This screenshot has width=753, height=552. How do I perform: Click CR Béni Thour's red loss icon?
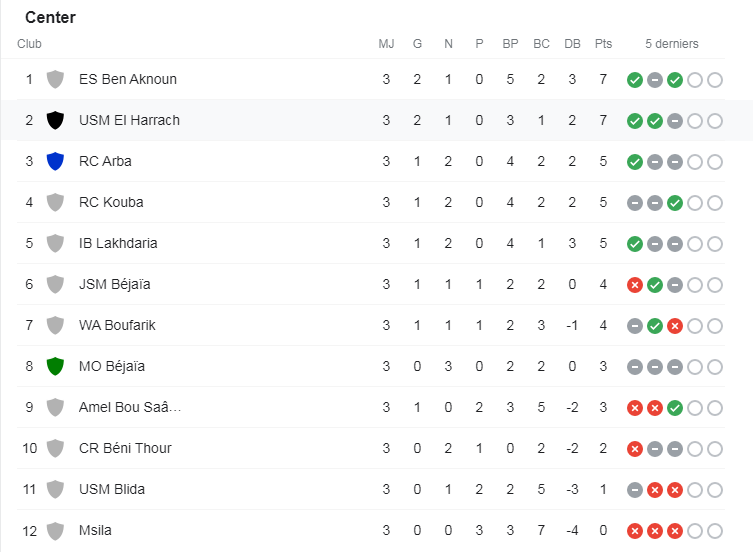pos(634,449)
